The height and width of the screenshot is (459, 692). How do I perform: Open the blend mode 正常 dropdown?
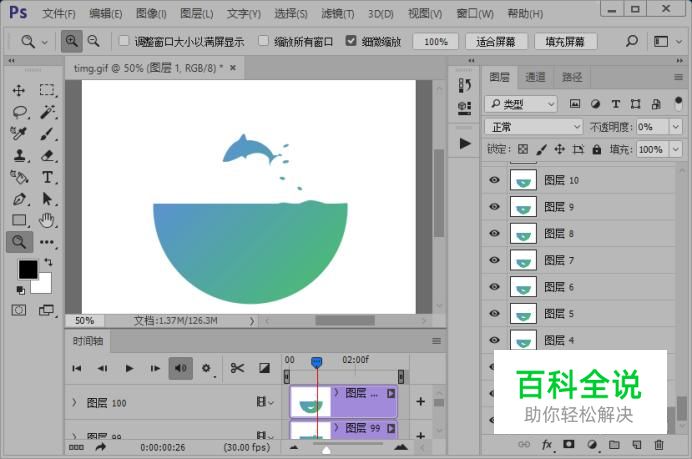pyautogui.click(x=533, y=127)
